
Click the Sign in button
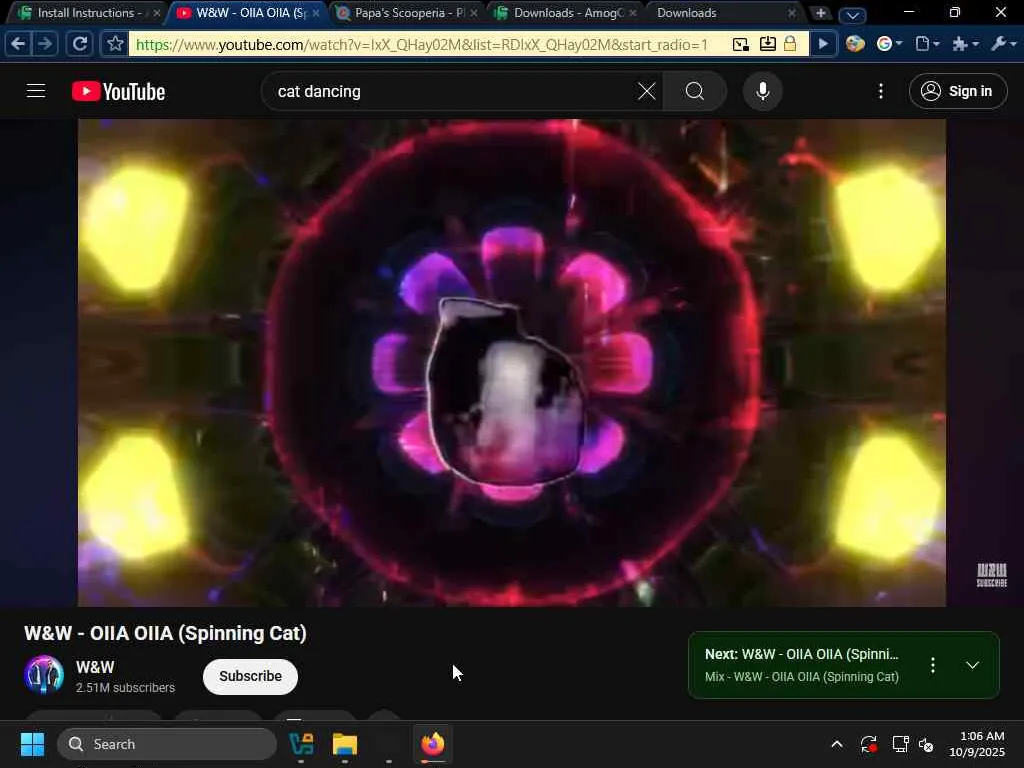coord(957,91)
